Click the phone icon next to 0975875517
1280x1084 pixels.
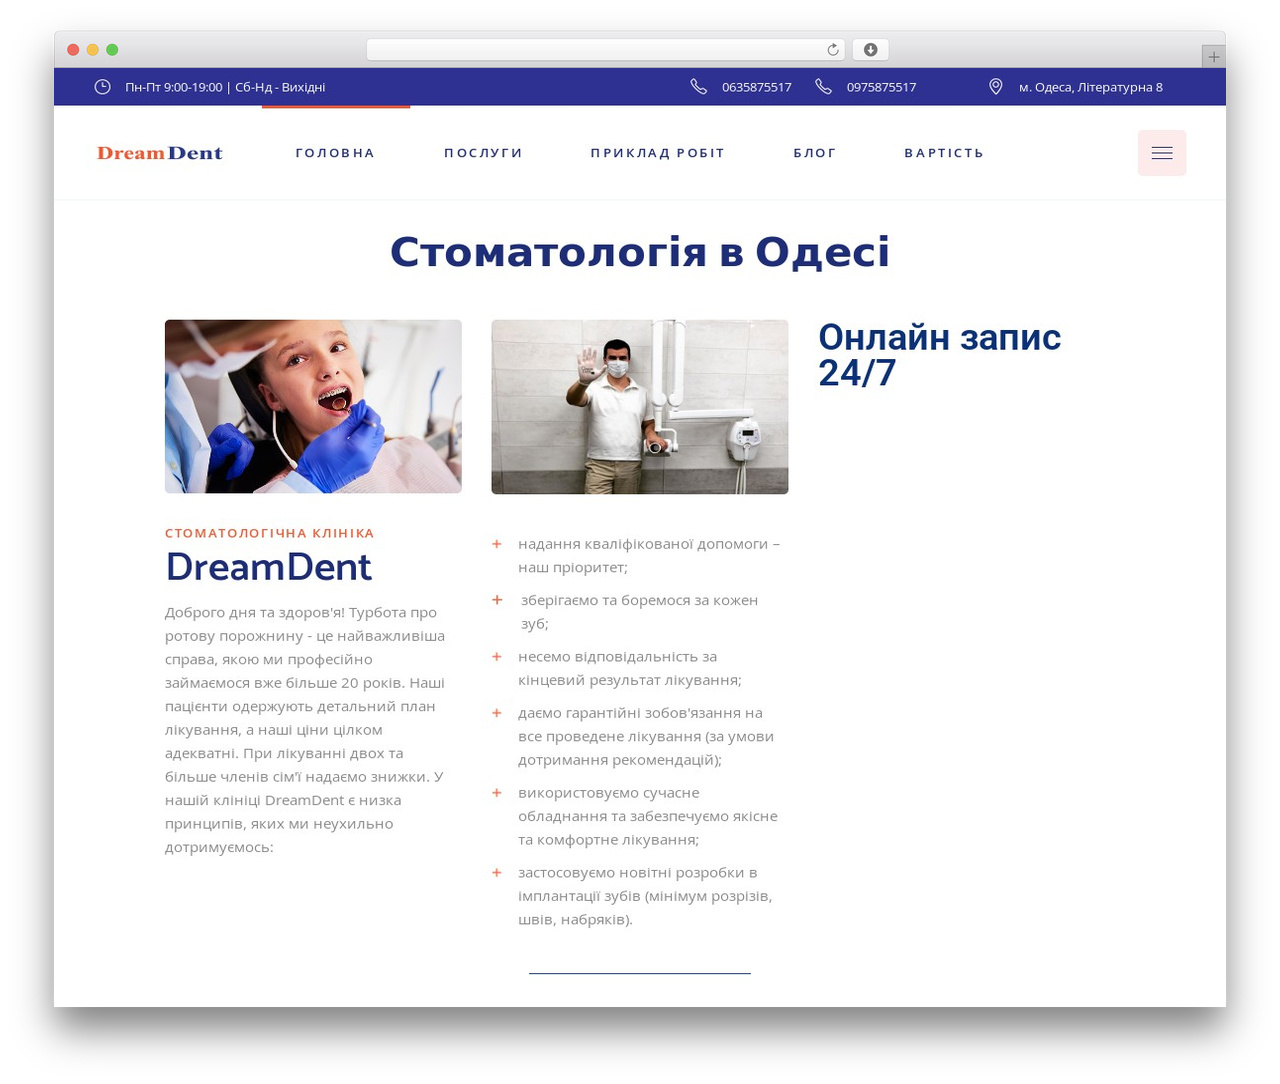[823, 87]
